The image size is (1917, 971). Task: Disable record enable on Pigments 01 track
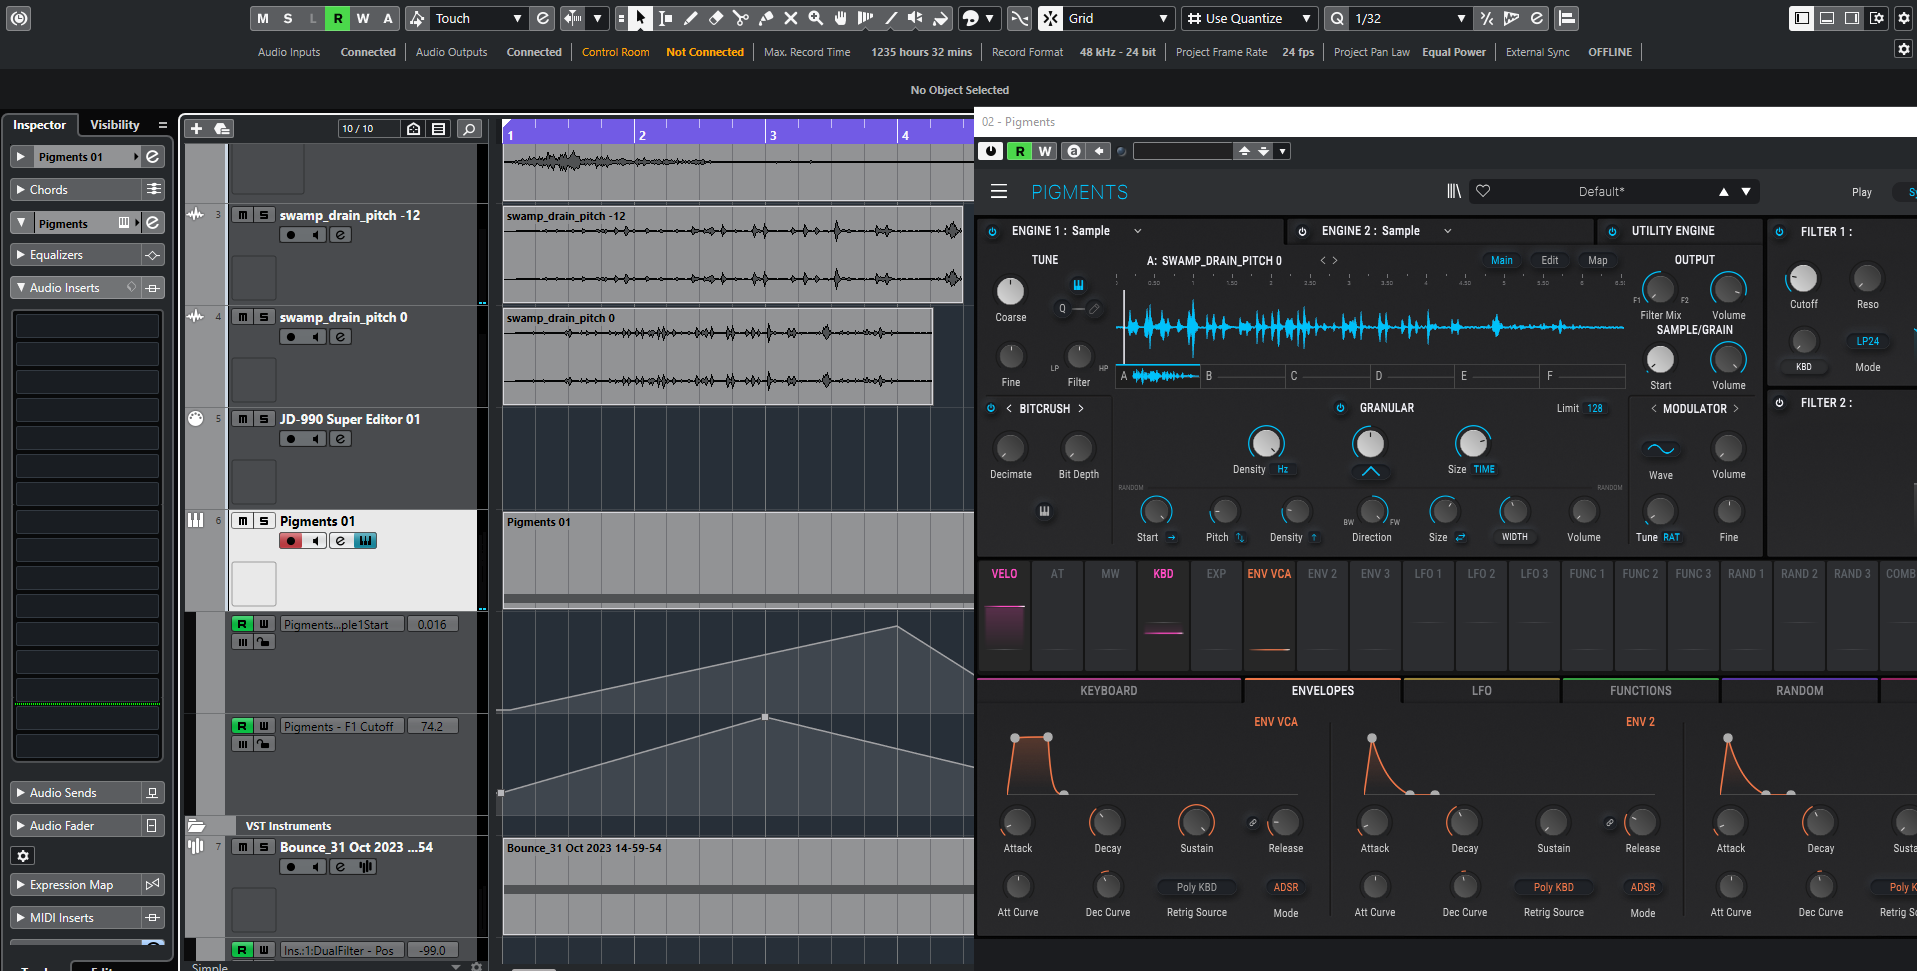coord(291,541)
